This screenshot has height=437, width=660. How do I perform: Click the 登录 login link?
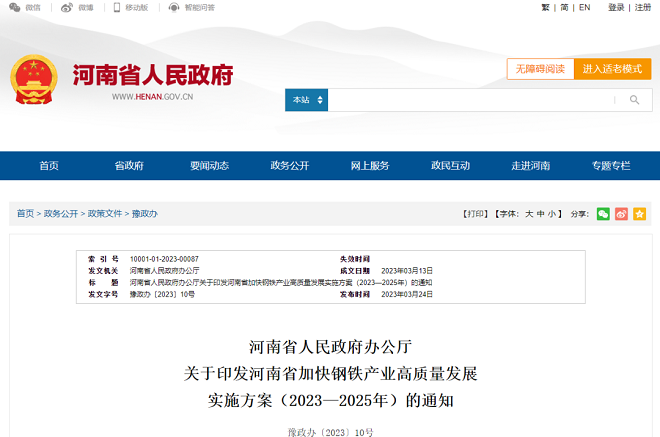[616, 8]
